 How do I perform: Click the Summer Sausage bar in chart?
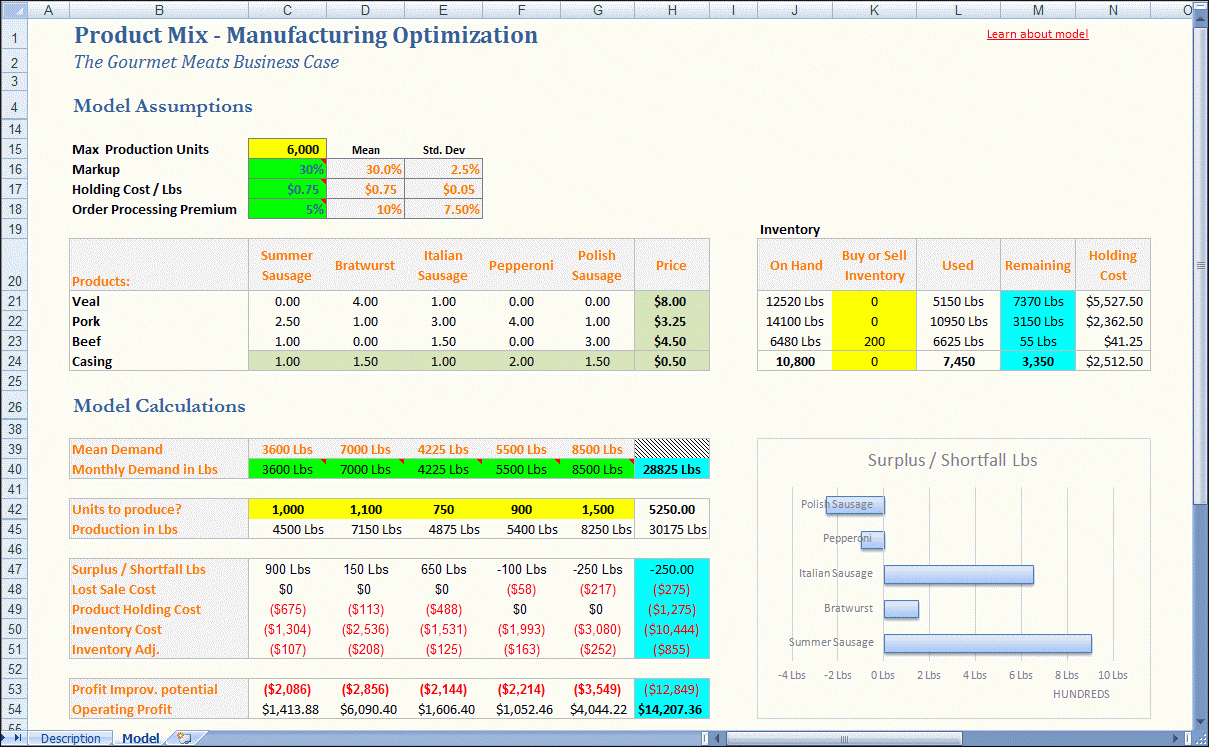pyautogui.click(x=986, y=643)
